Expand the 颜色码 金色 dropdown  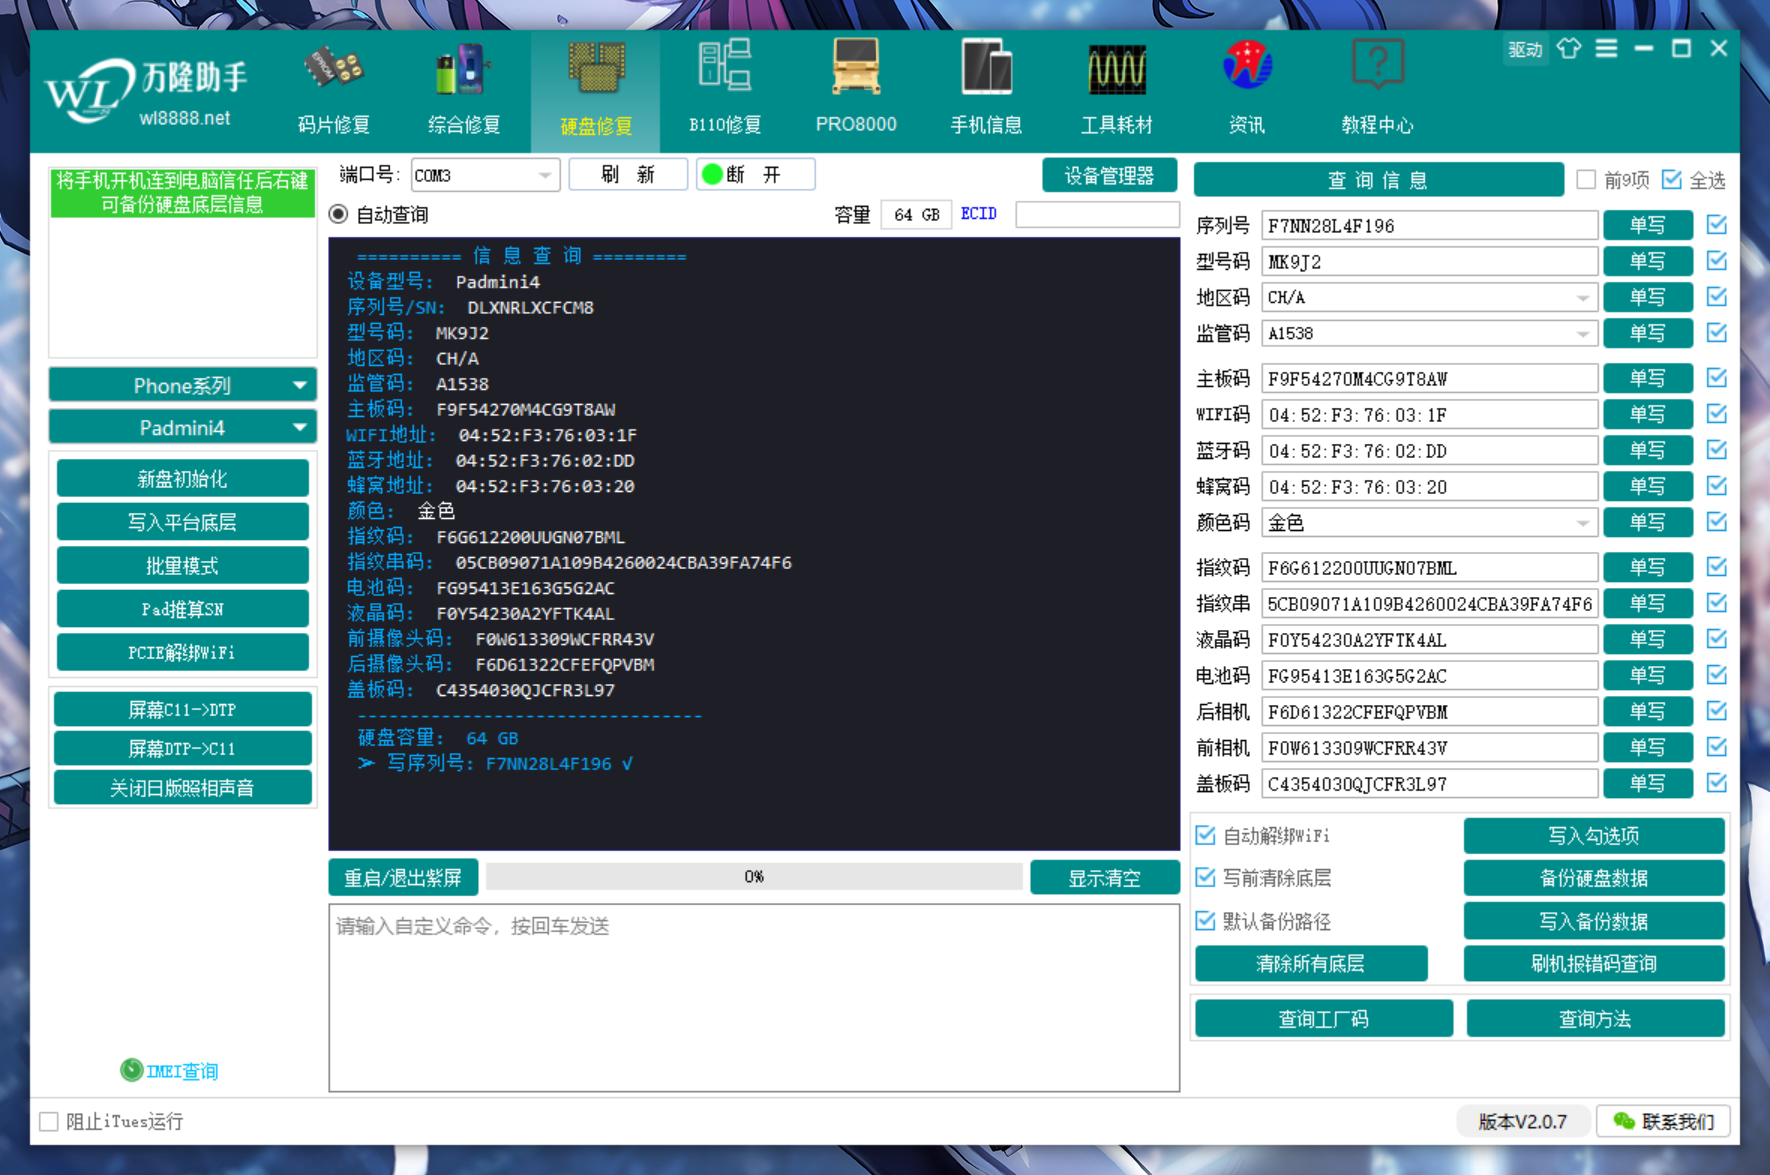(x=1581, y=523)
